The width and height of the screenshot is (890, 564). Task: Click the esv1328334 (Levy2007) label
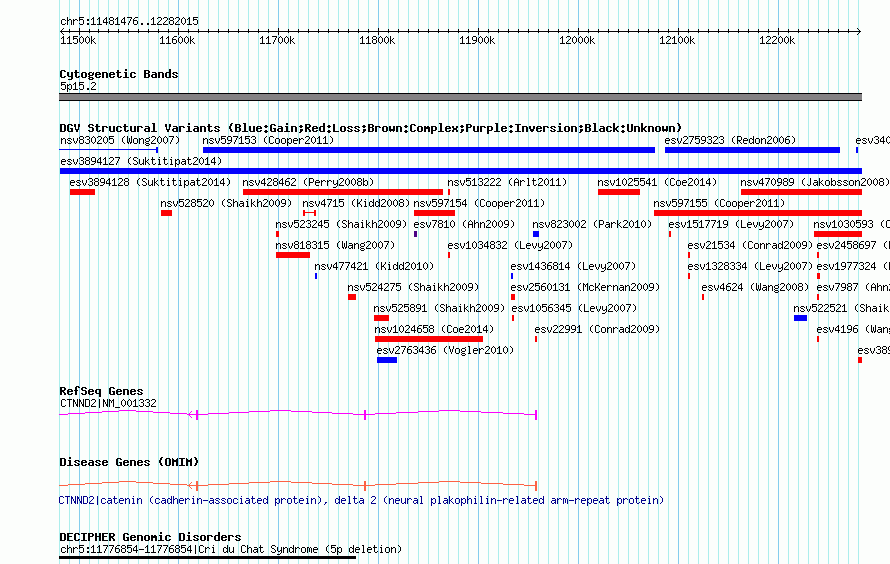750,266
